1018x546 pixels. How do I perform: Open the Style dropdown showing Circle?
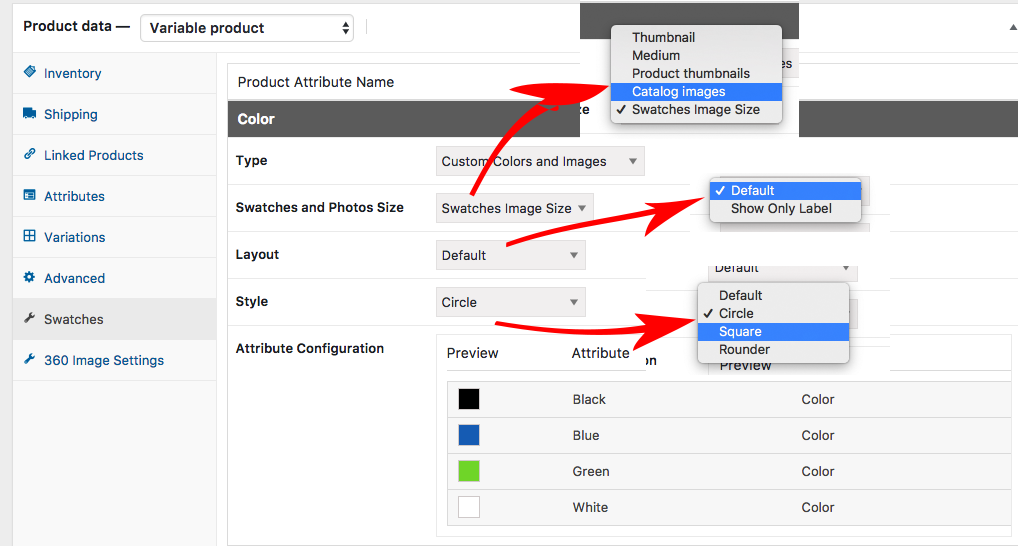pos(510,302)
